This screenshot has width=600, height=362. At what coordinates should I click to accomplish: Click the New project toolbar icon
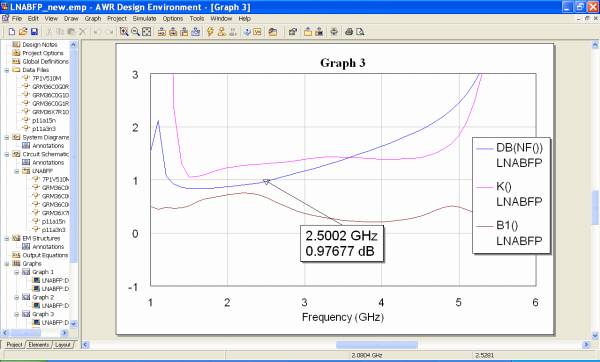(12, 32)
